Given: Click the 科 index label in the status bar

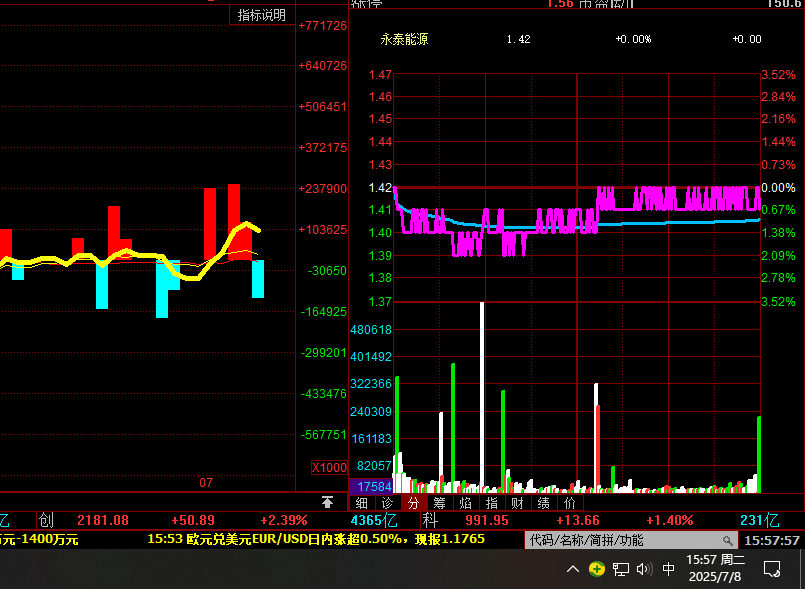Looking at the screenshot, I should click(430, 521).
